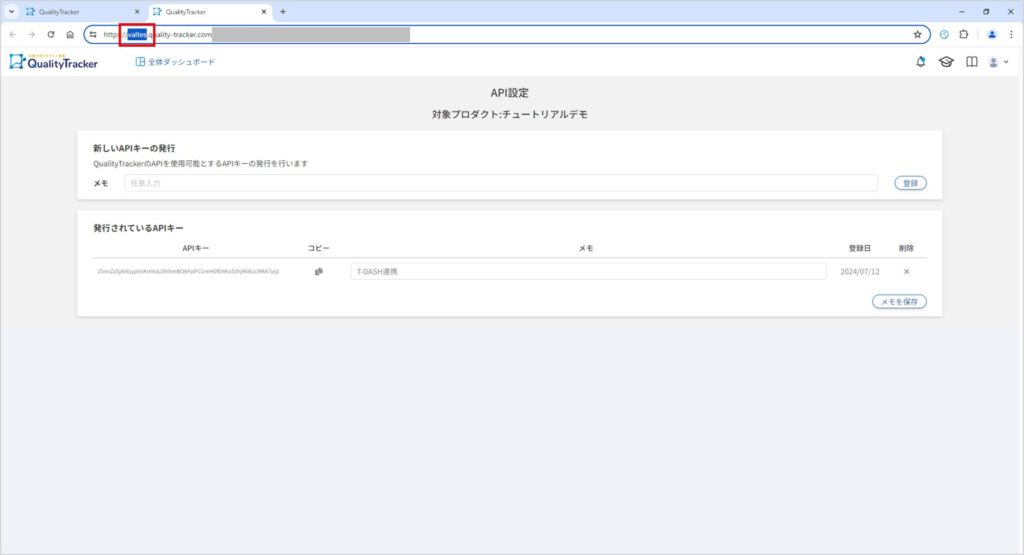The image size is (1024, 555).
Task: Click the QualityTracker logo
Action: point(55,62)
